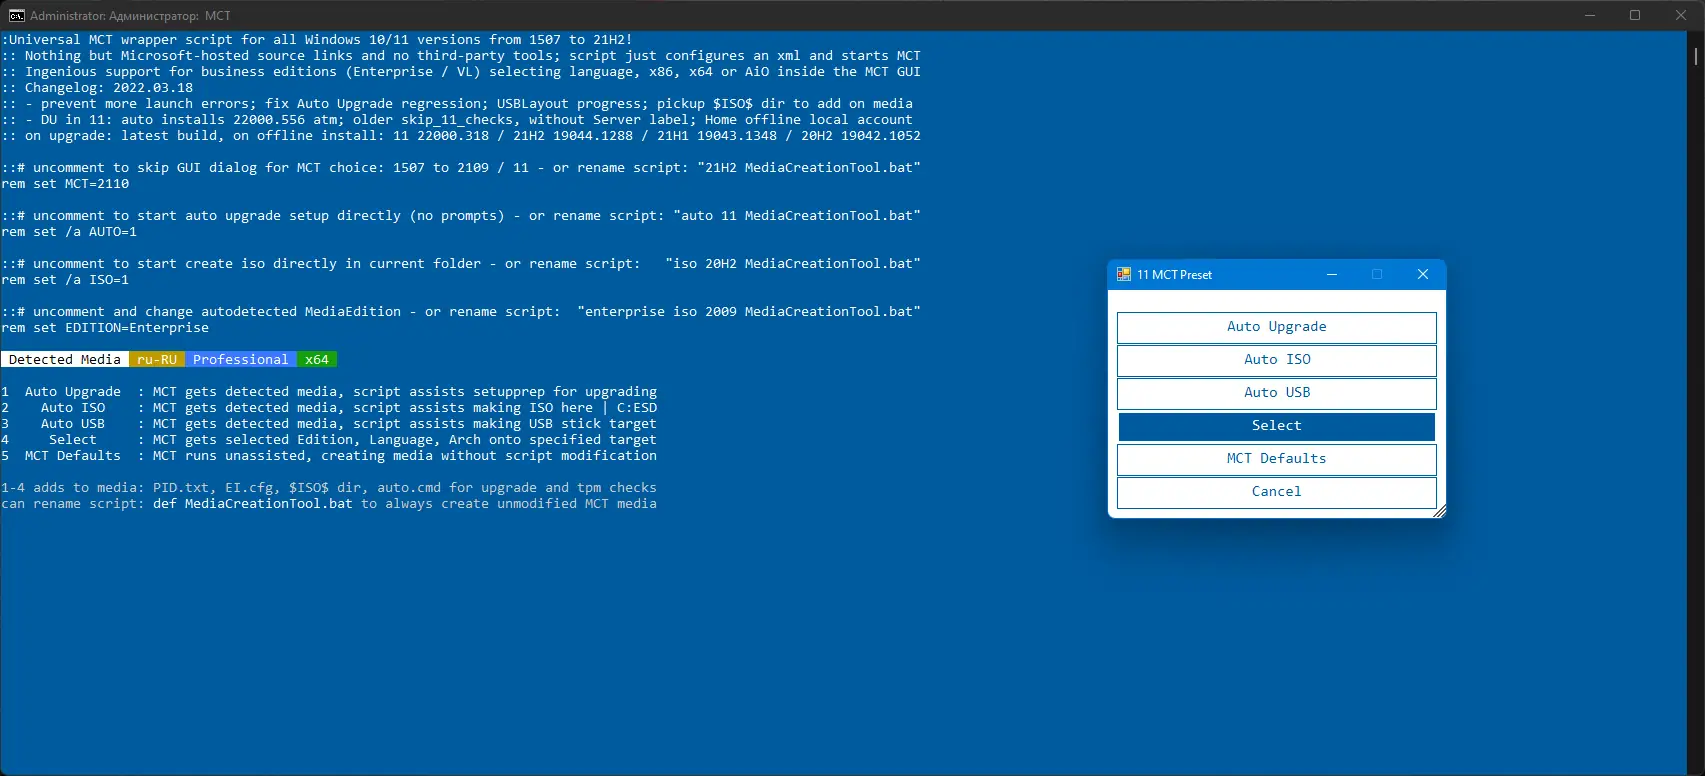Click the "uncomment to skip GUI dialog" comment line
The image size is (1705, 776).
click(461, 168)
